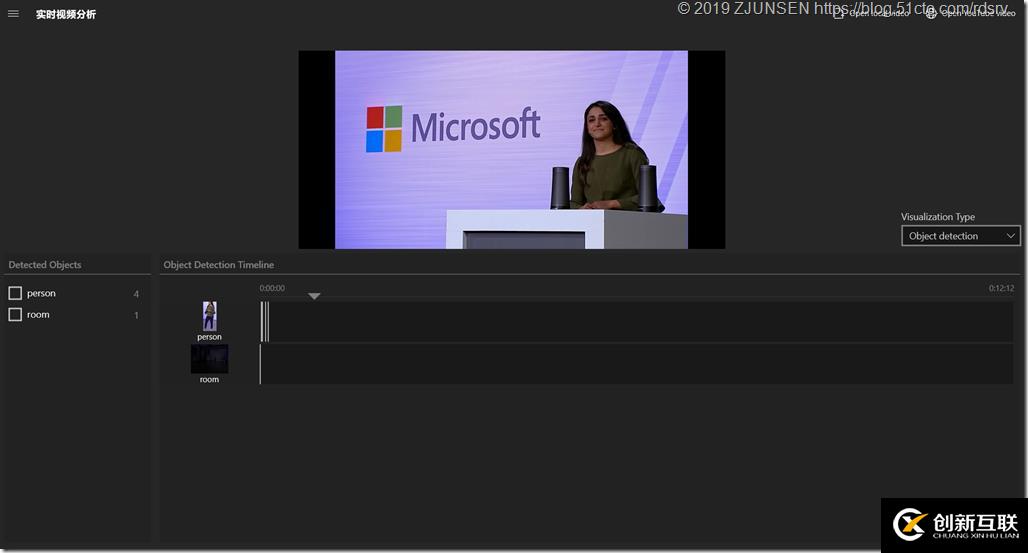Click the Detected Objects heading
Image resolution: width=1028 pixels, height=553 pixels.
click(x=45, y=265)
